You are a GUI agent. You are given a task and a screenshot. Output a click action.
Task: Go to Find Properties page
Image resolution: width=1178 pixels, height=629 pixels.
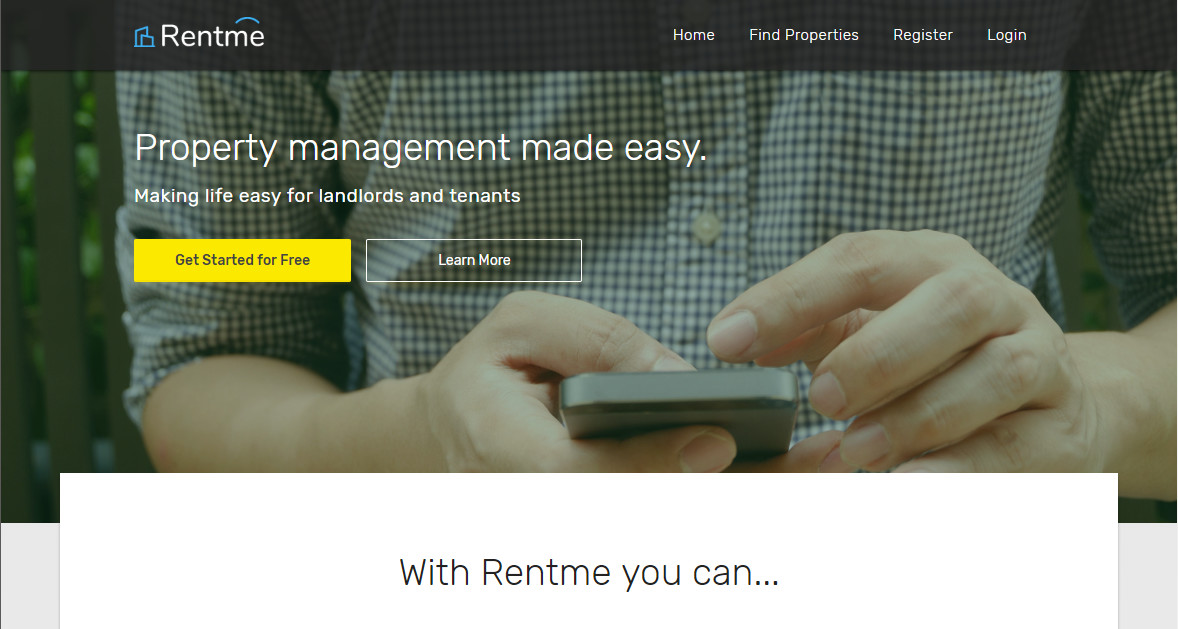803,35
